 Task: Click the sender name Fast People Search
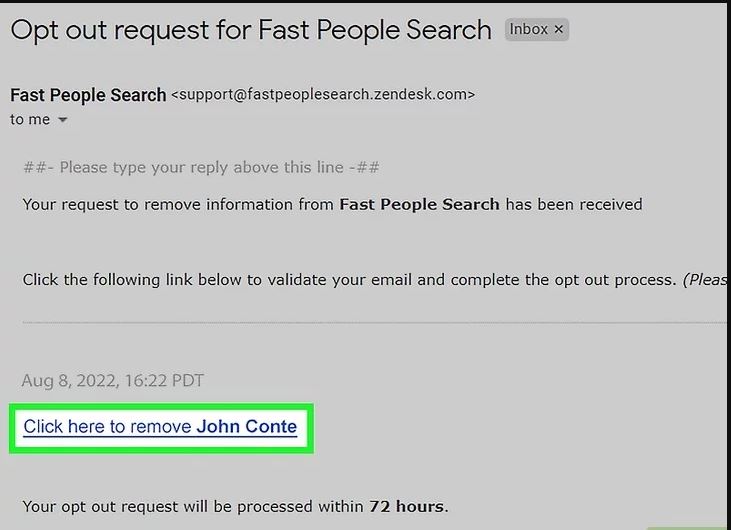pos(88,95)
